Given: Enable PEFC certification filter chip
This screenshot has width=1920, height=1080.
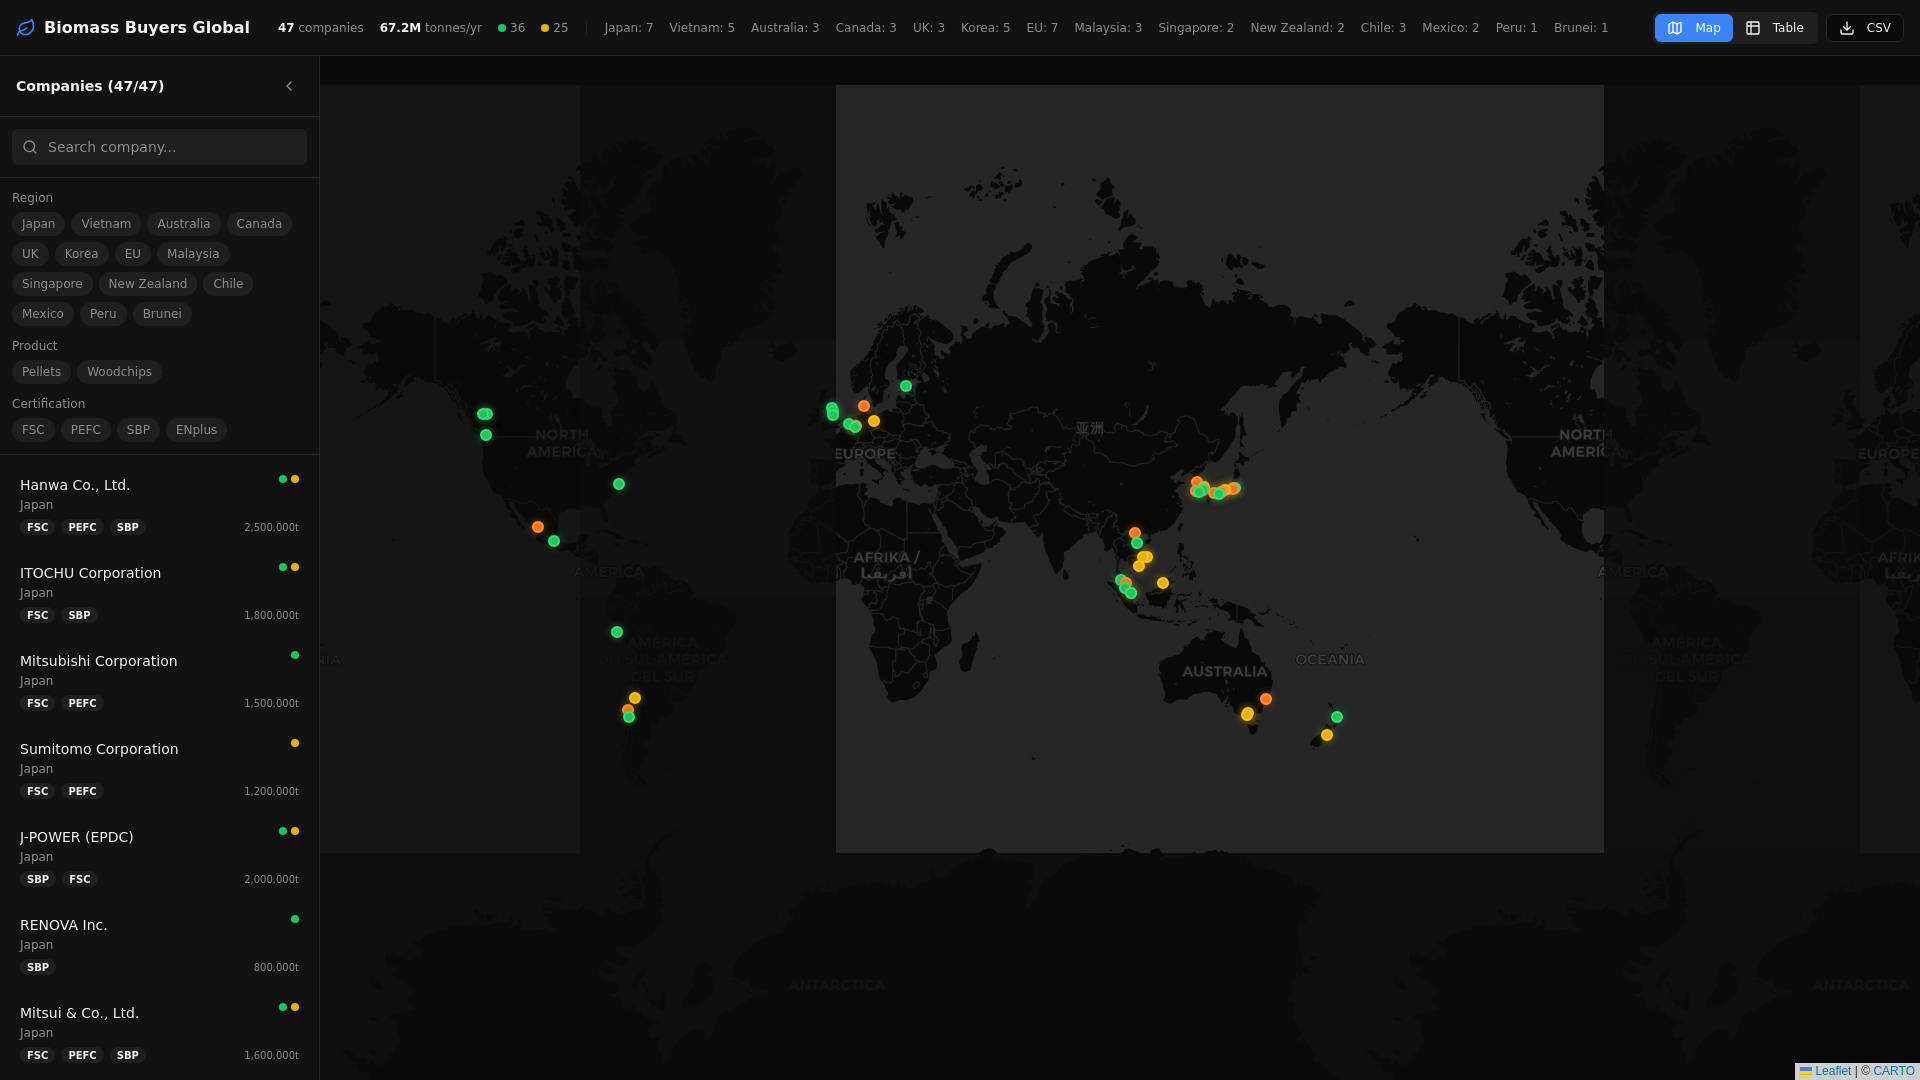Looking at the screenshot, I should pos(86,430).
